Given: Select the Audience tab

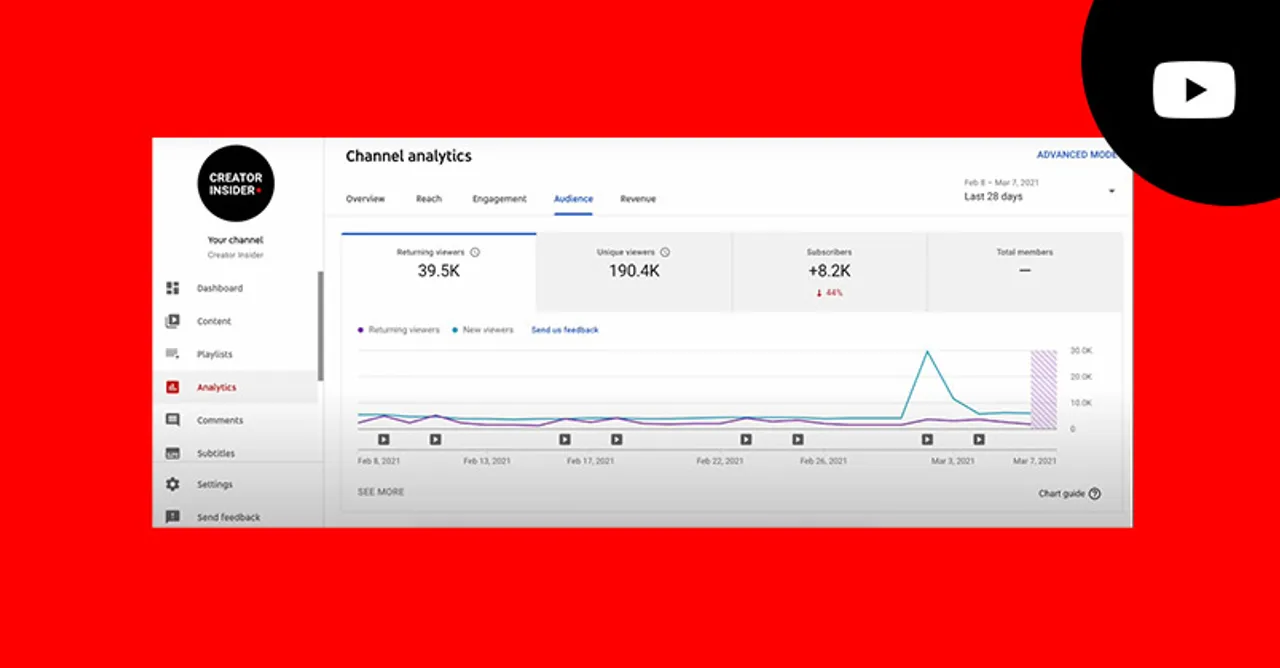Looking at the screenshot, I should click(x=573, y=199).
